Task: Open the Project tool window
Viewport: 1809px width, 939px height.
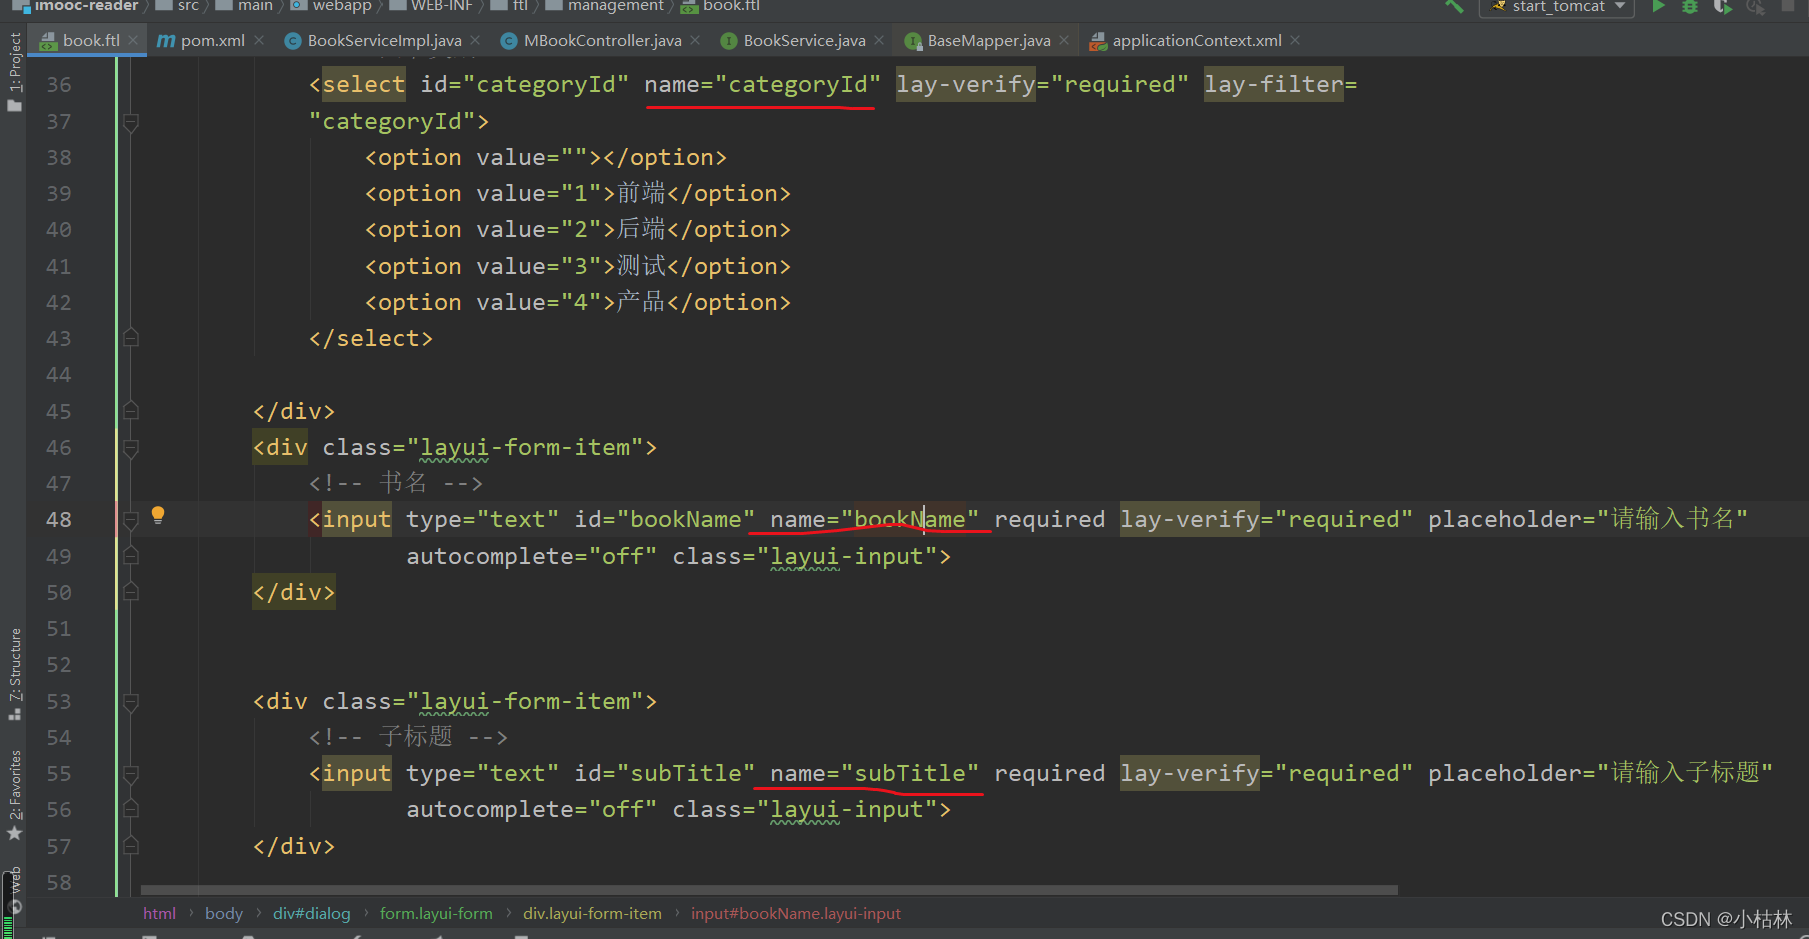Action: [x=15, y=72]
